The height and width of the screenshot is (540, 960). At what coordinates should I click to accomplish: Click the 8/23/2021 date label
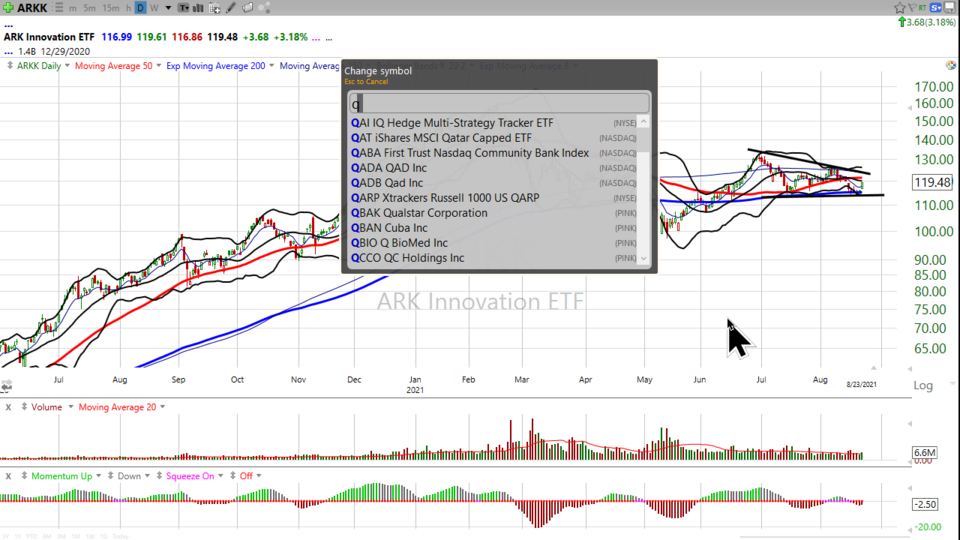pyautogui.click(x=861, y=384)
